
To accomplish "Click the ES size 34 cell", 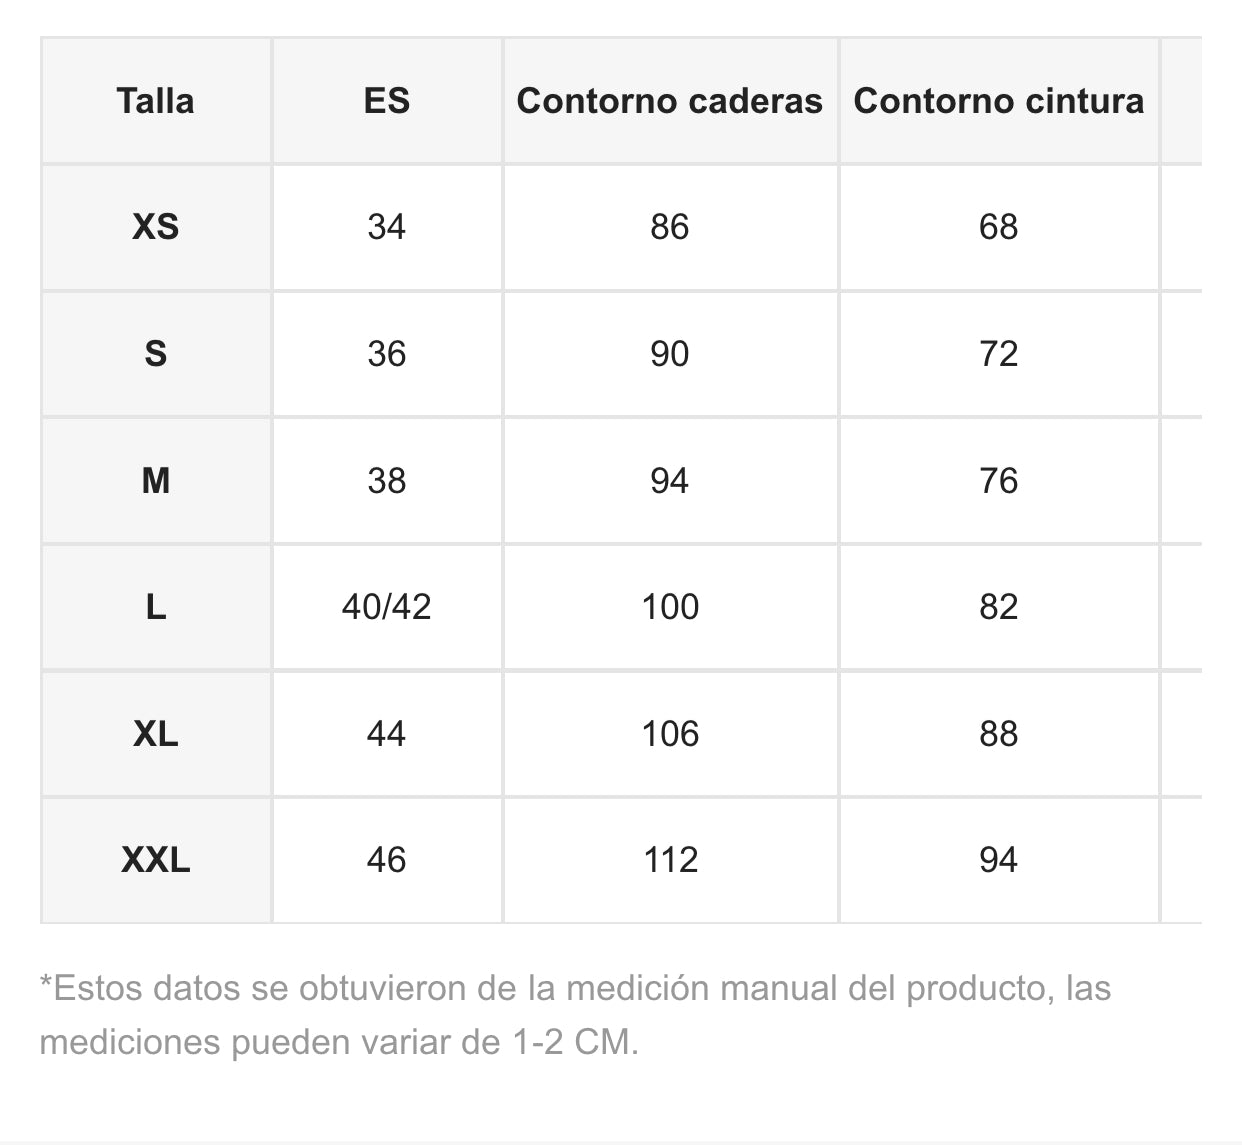I will point(387,227).
